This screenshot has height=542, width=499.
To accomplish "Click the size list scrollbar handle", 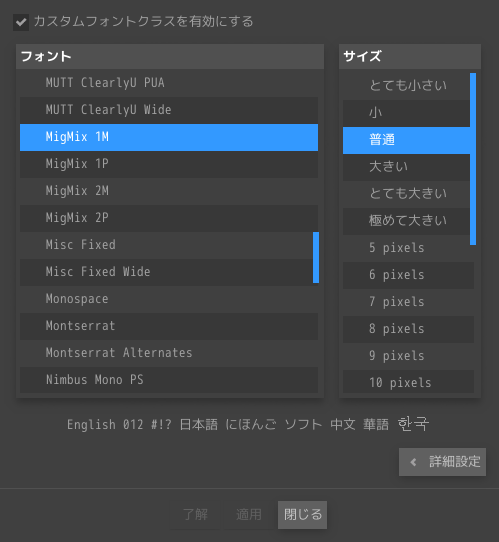I will pos(473,159).
